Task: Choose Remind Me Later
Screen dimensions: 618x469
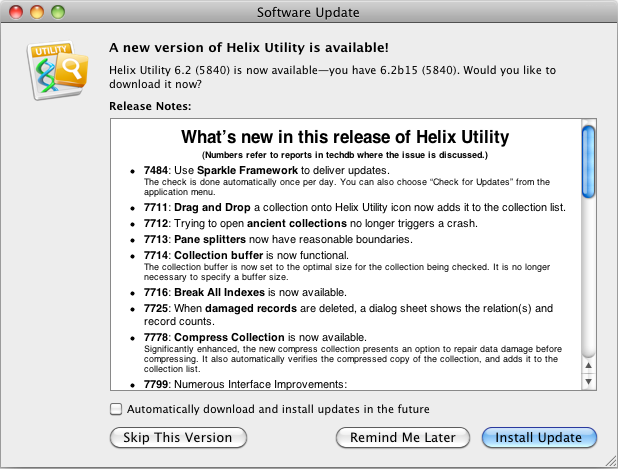Action: 403,438
